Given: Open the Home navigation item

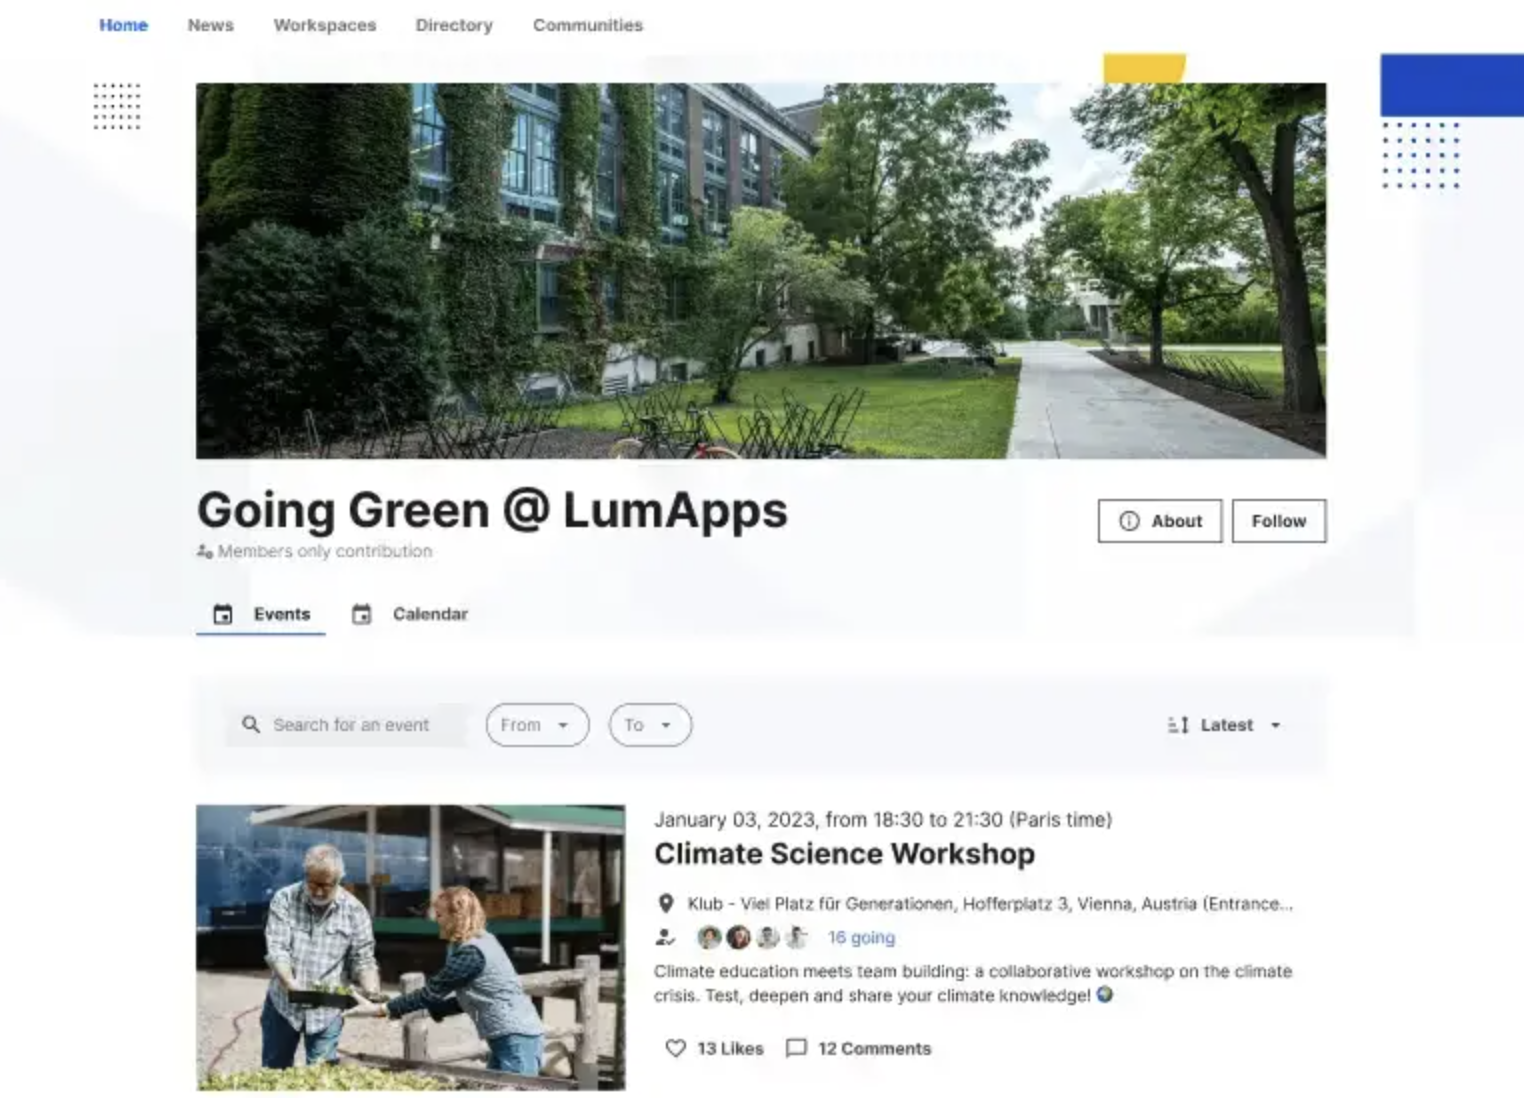Looking at the screenshot, I should tap(123, 25).
